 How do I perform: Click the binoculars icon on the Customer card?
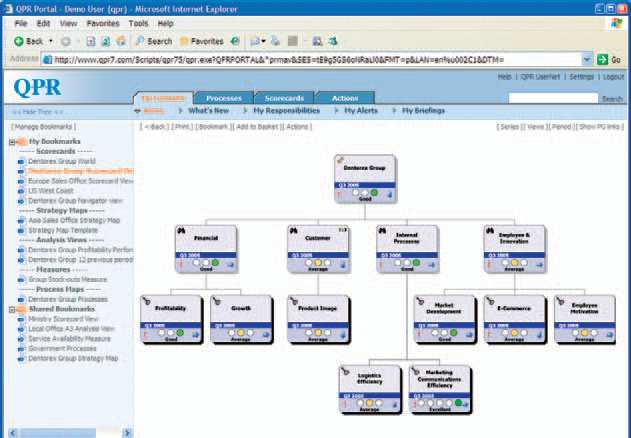(294, 231)
